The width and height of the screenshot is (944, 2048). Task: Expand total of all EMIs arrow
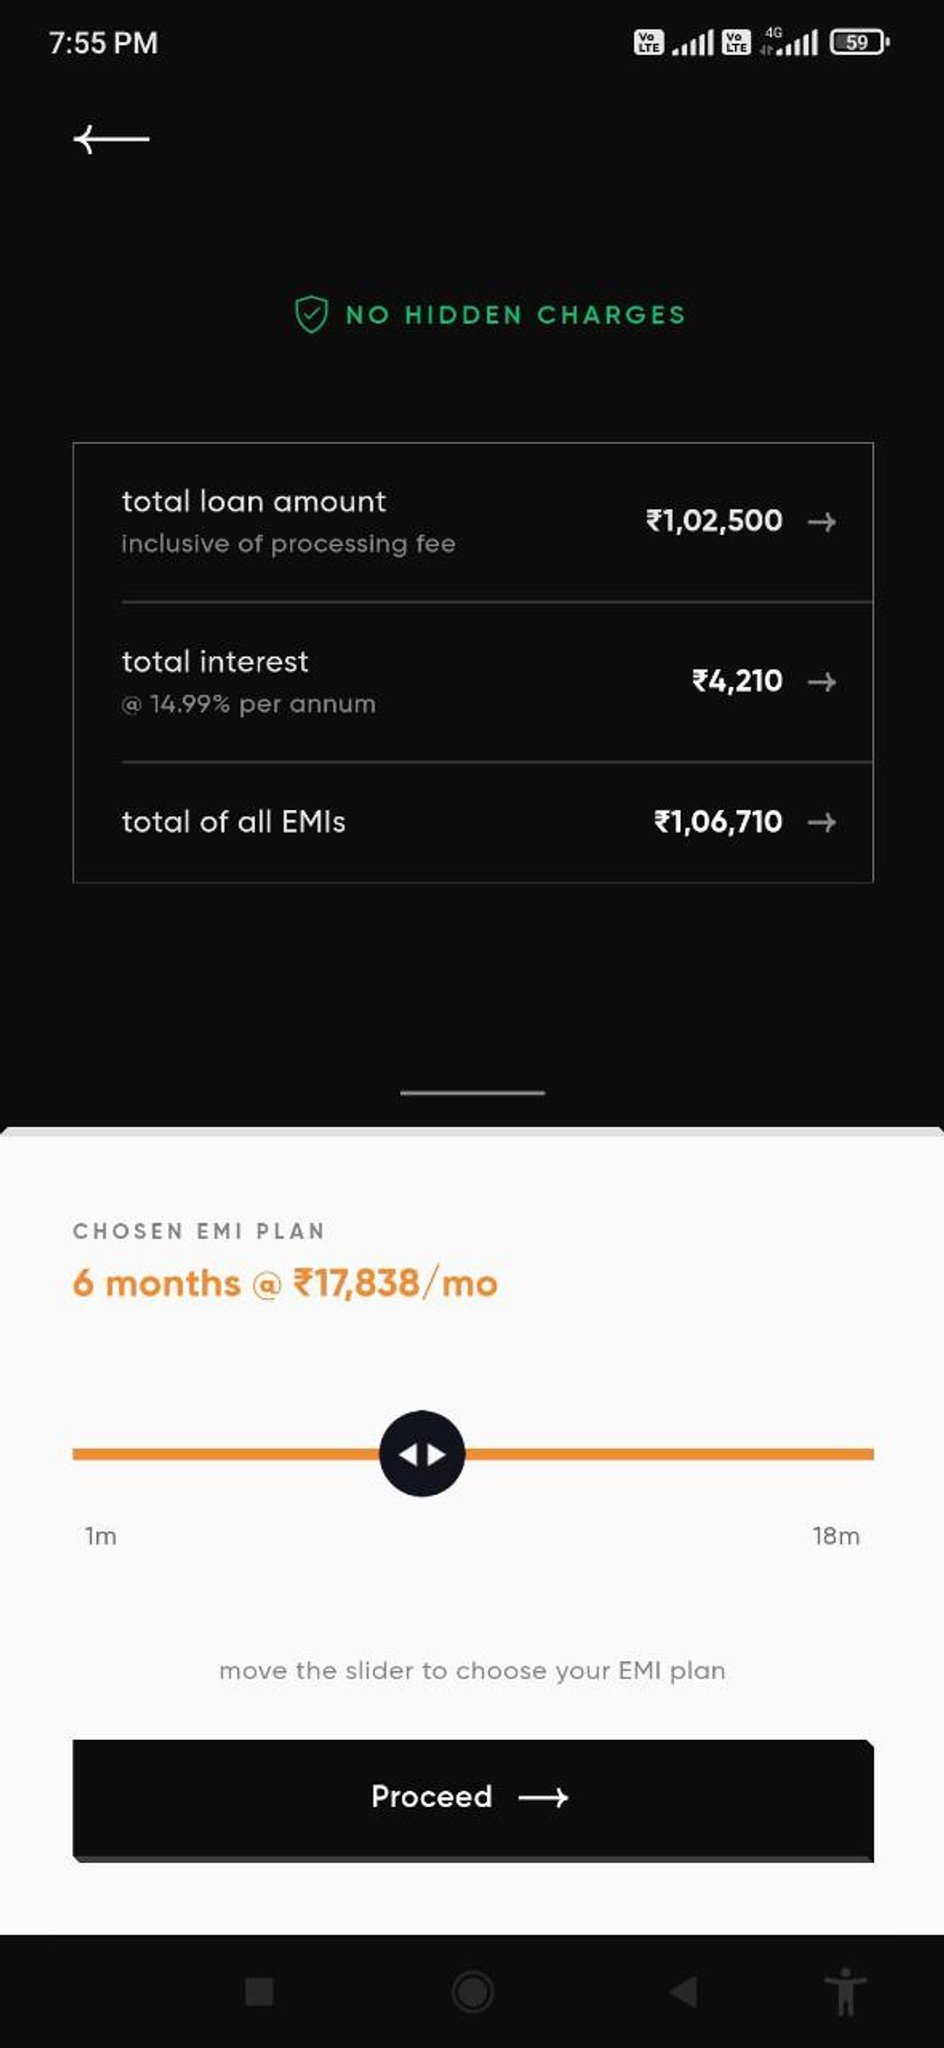click(x=821, y=822)
